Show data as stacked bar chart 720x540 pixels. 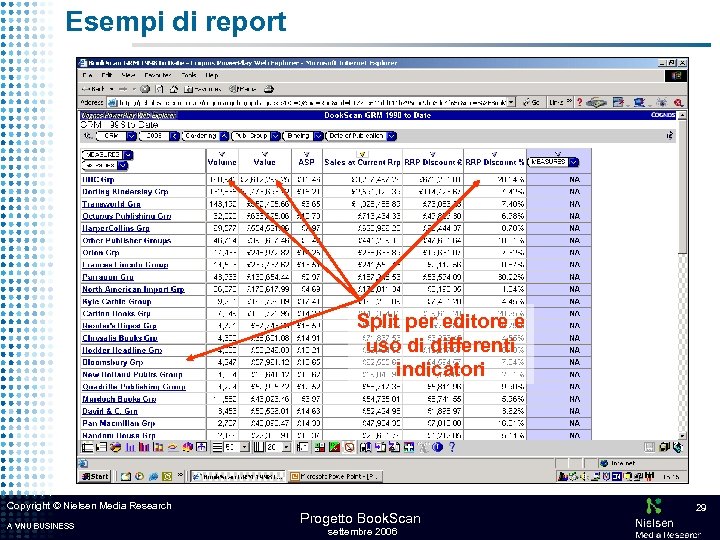click(x=158, y=447)
